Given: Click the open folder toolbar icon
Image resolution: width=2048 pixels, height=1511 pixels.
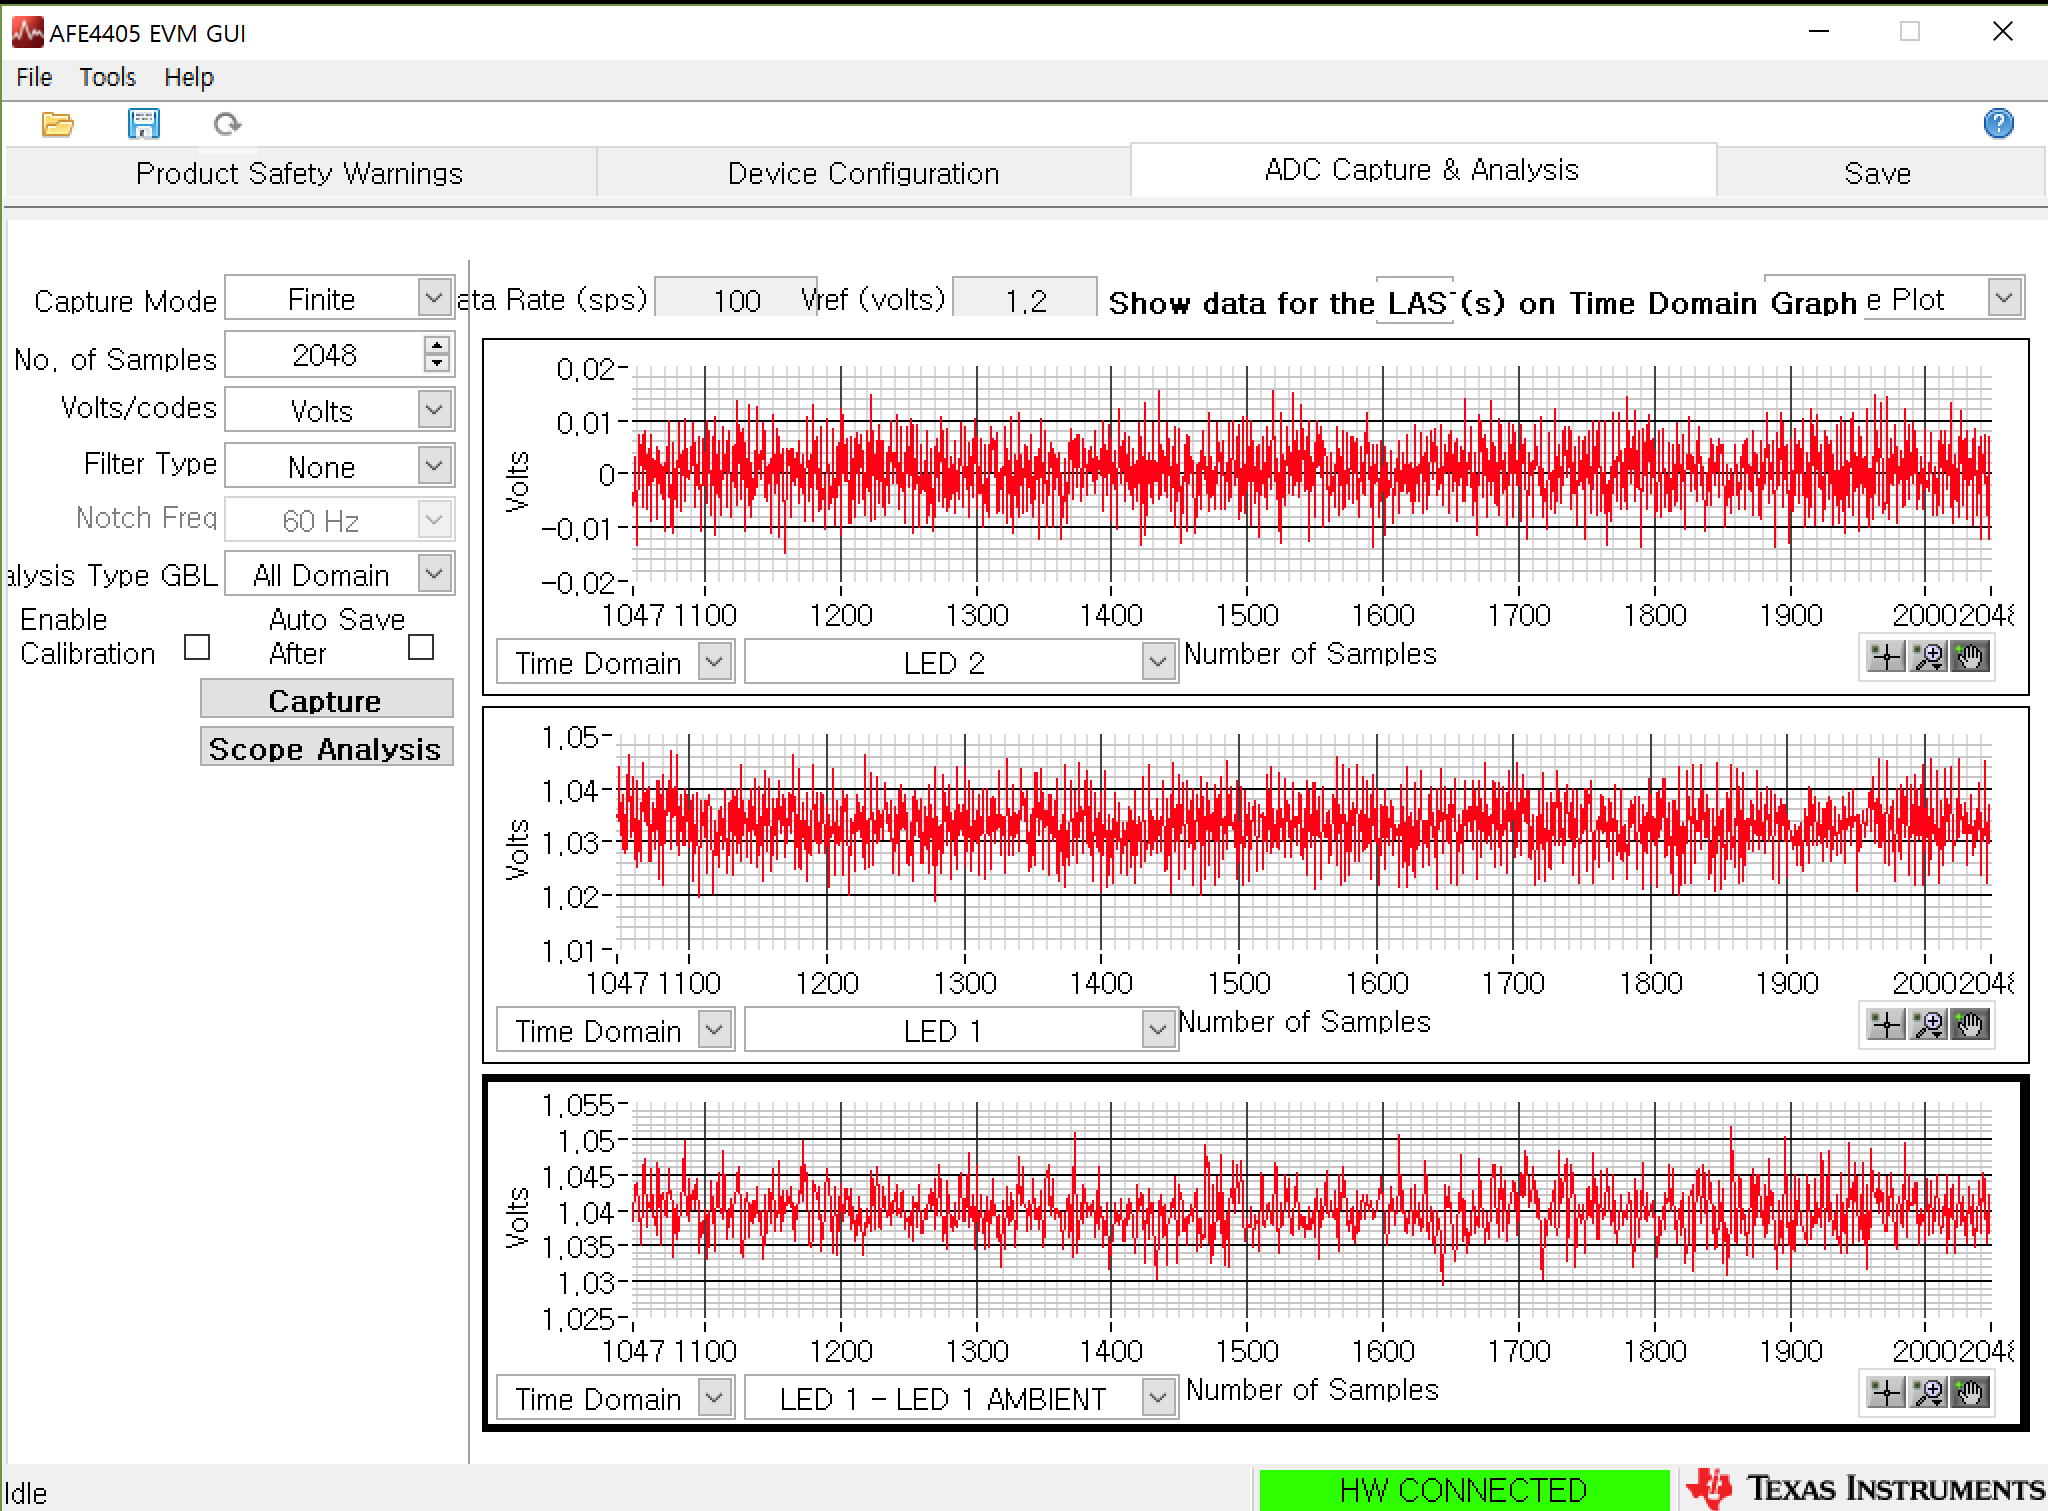Looking at the screenshot, I should (x=57, y=124).
